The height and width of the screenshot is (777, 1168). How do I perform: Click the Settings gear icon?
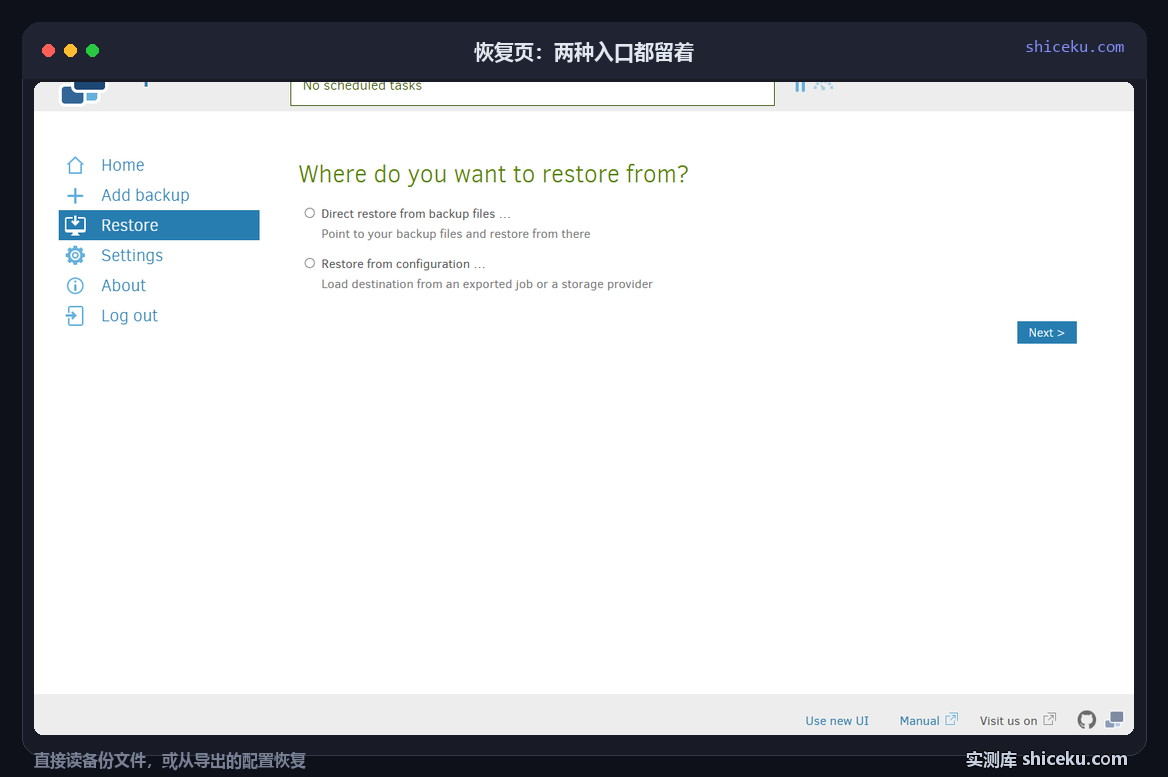pos(75,256)
